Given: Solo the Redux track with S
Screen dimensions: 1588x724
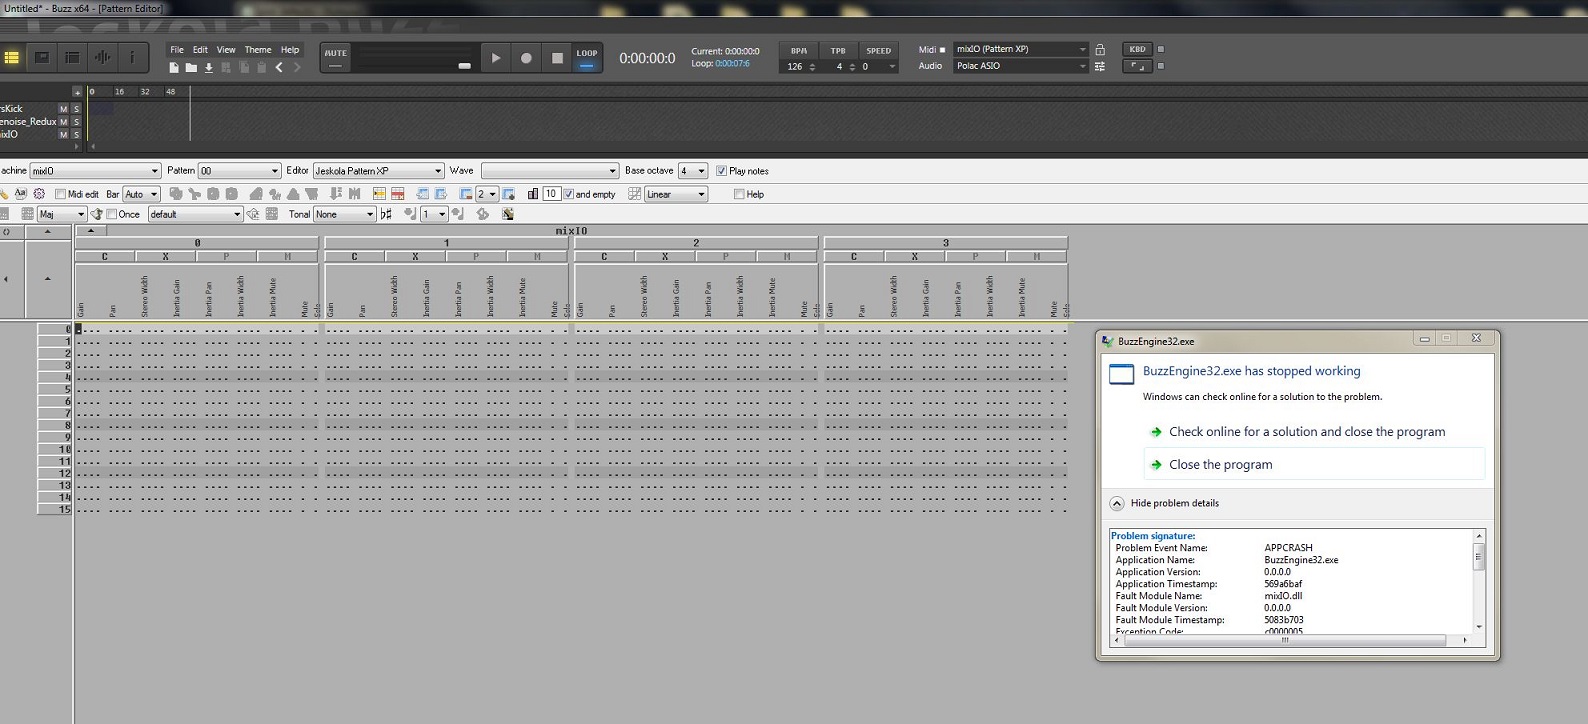Looking at the screenshot, I should click(76, 122).
